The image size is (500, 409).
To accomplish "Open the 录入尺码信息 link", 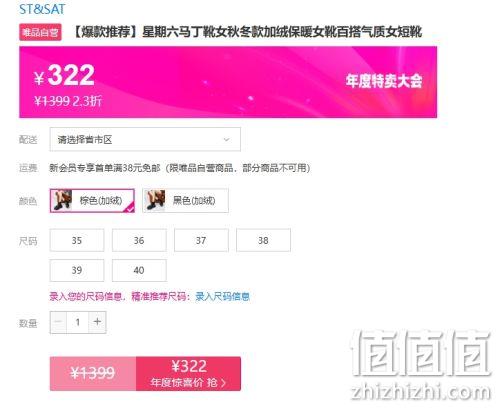I will 222,296.
